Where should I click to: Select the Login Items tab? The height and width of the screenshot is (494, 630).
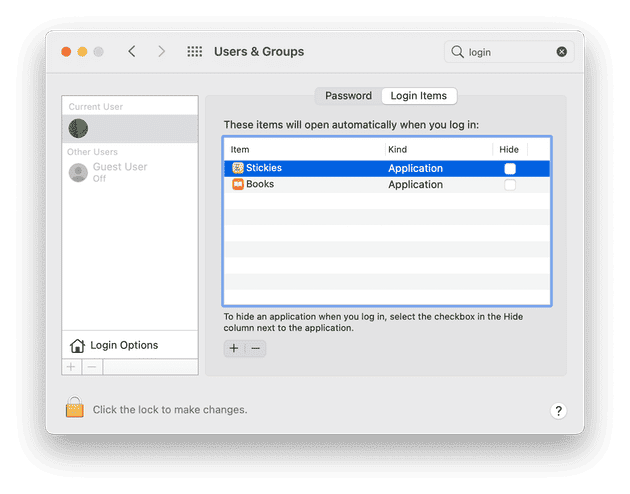click(x=419, y=96)
